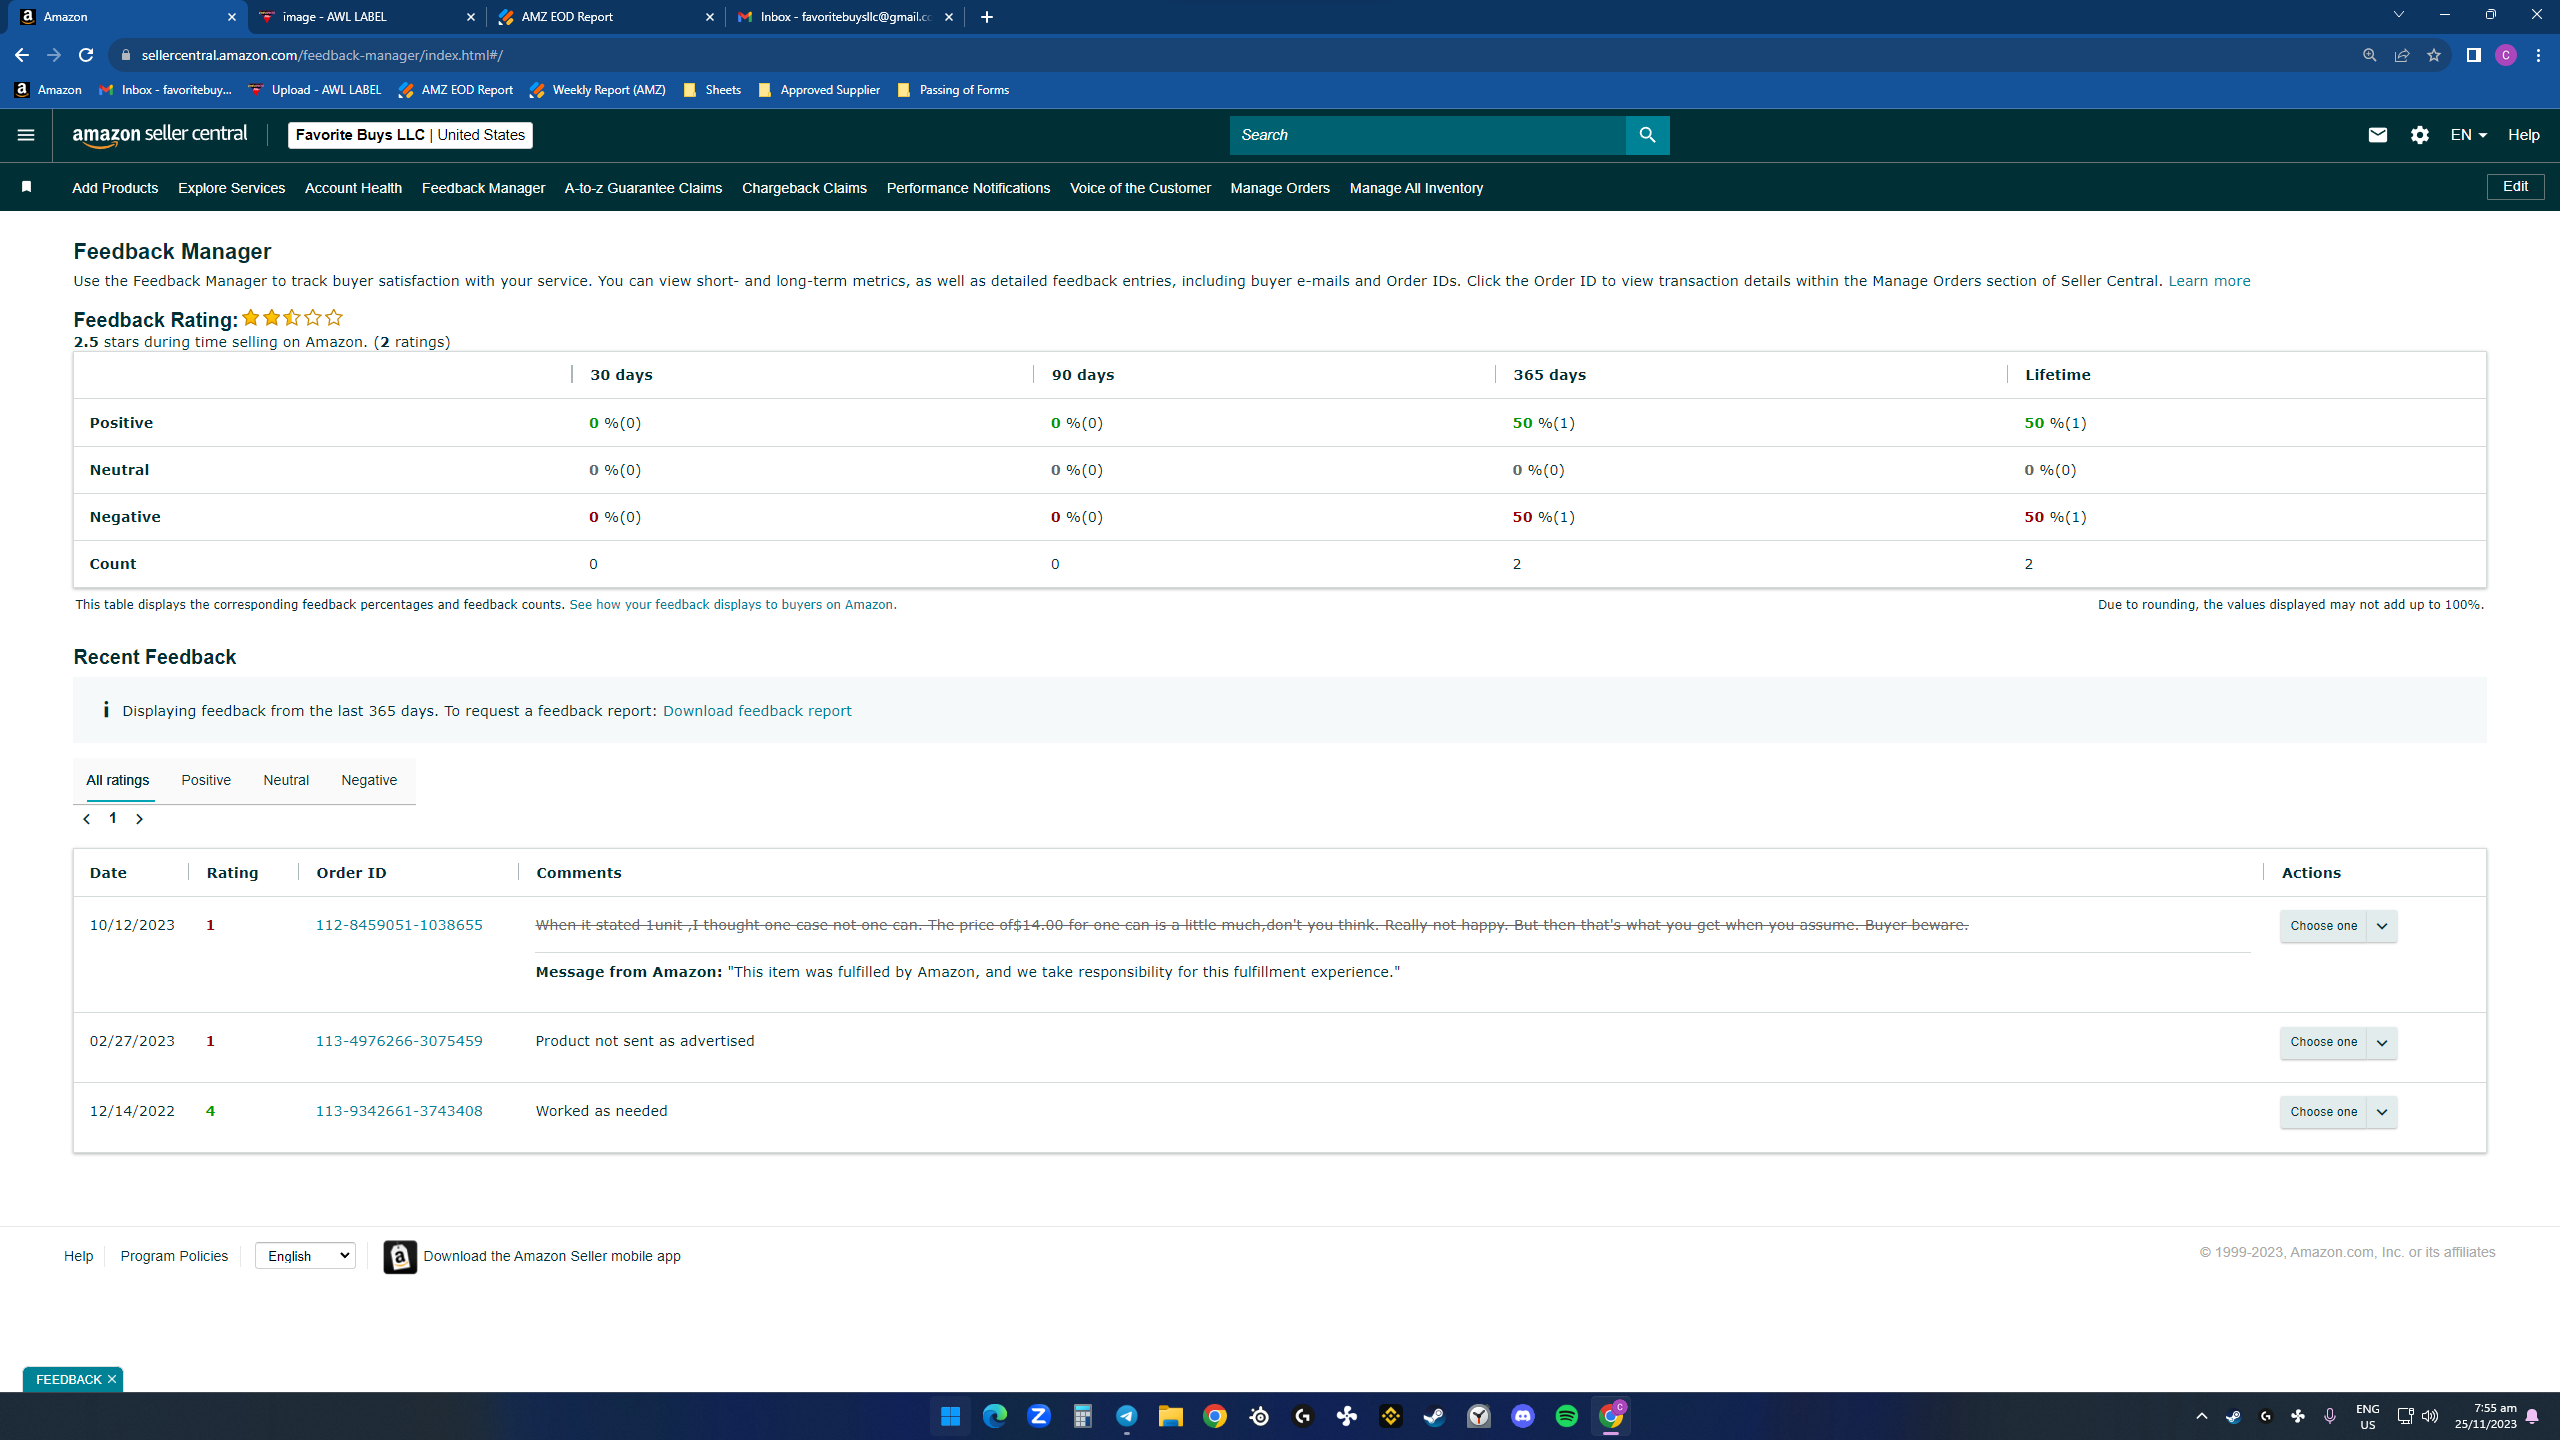2560x1440 pixels.
Task: Open Chrome's three-dot menu
Action: tap(2538, 55)
